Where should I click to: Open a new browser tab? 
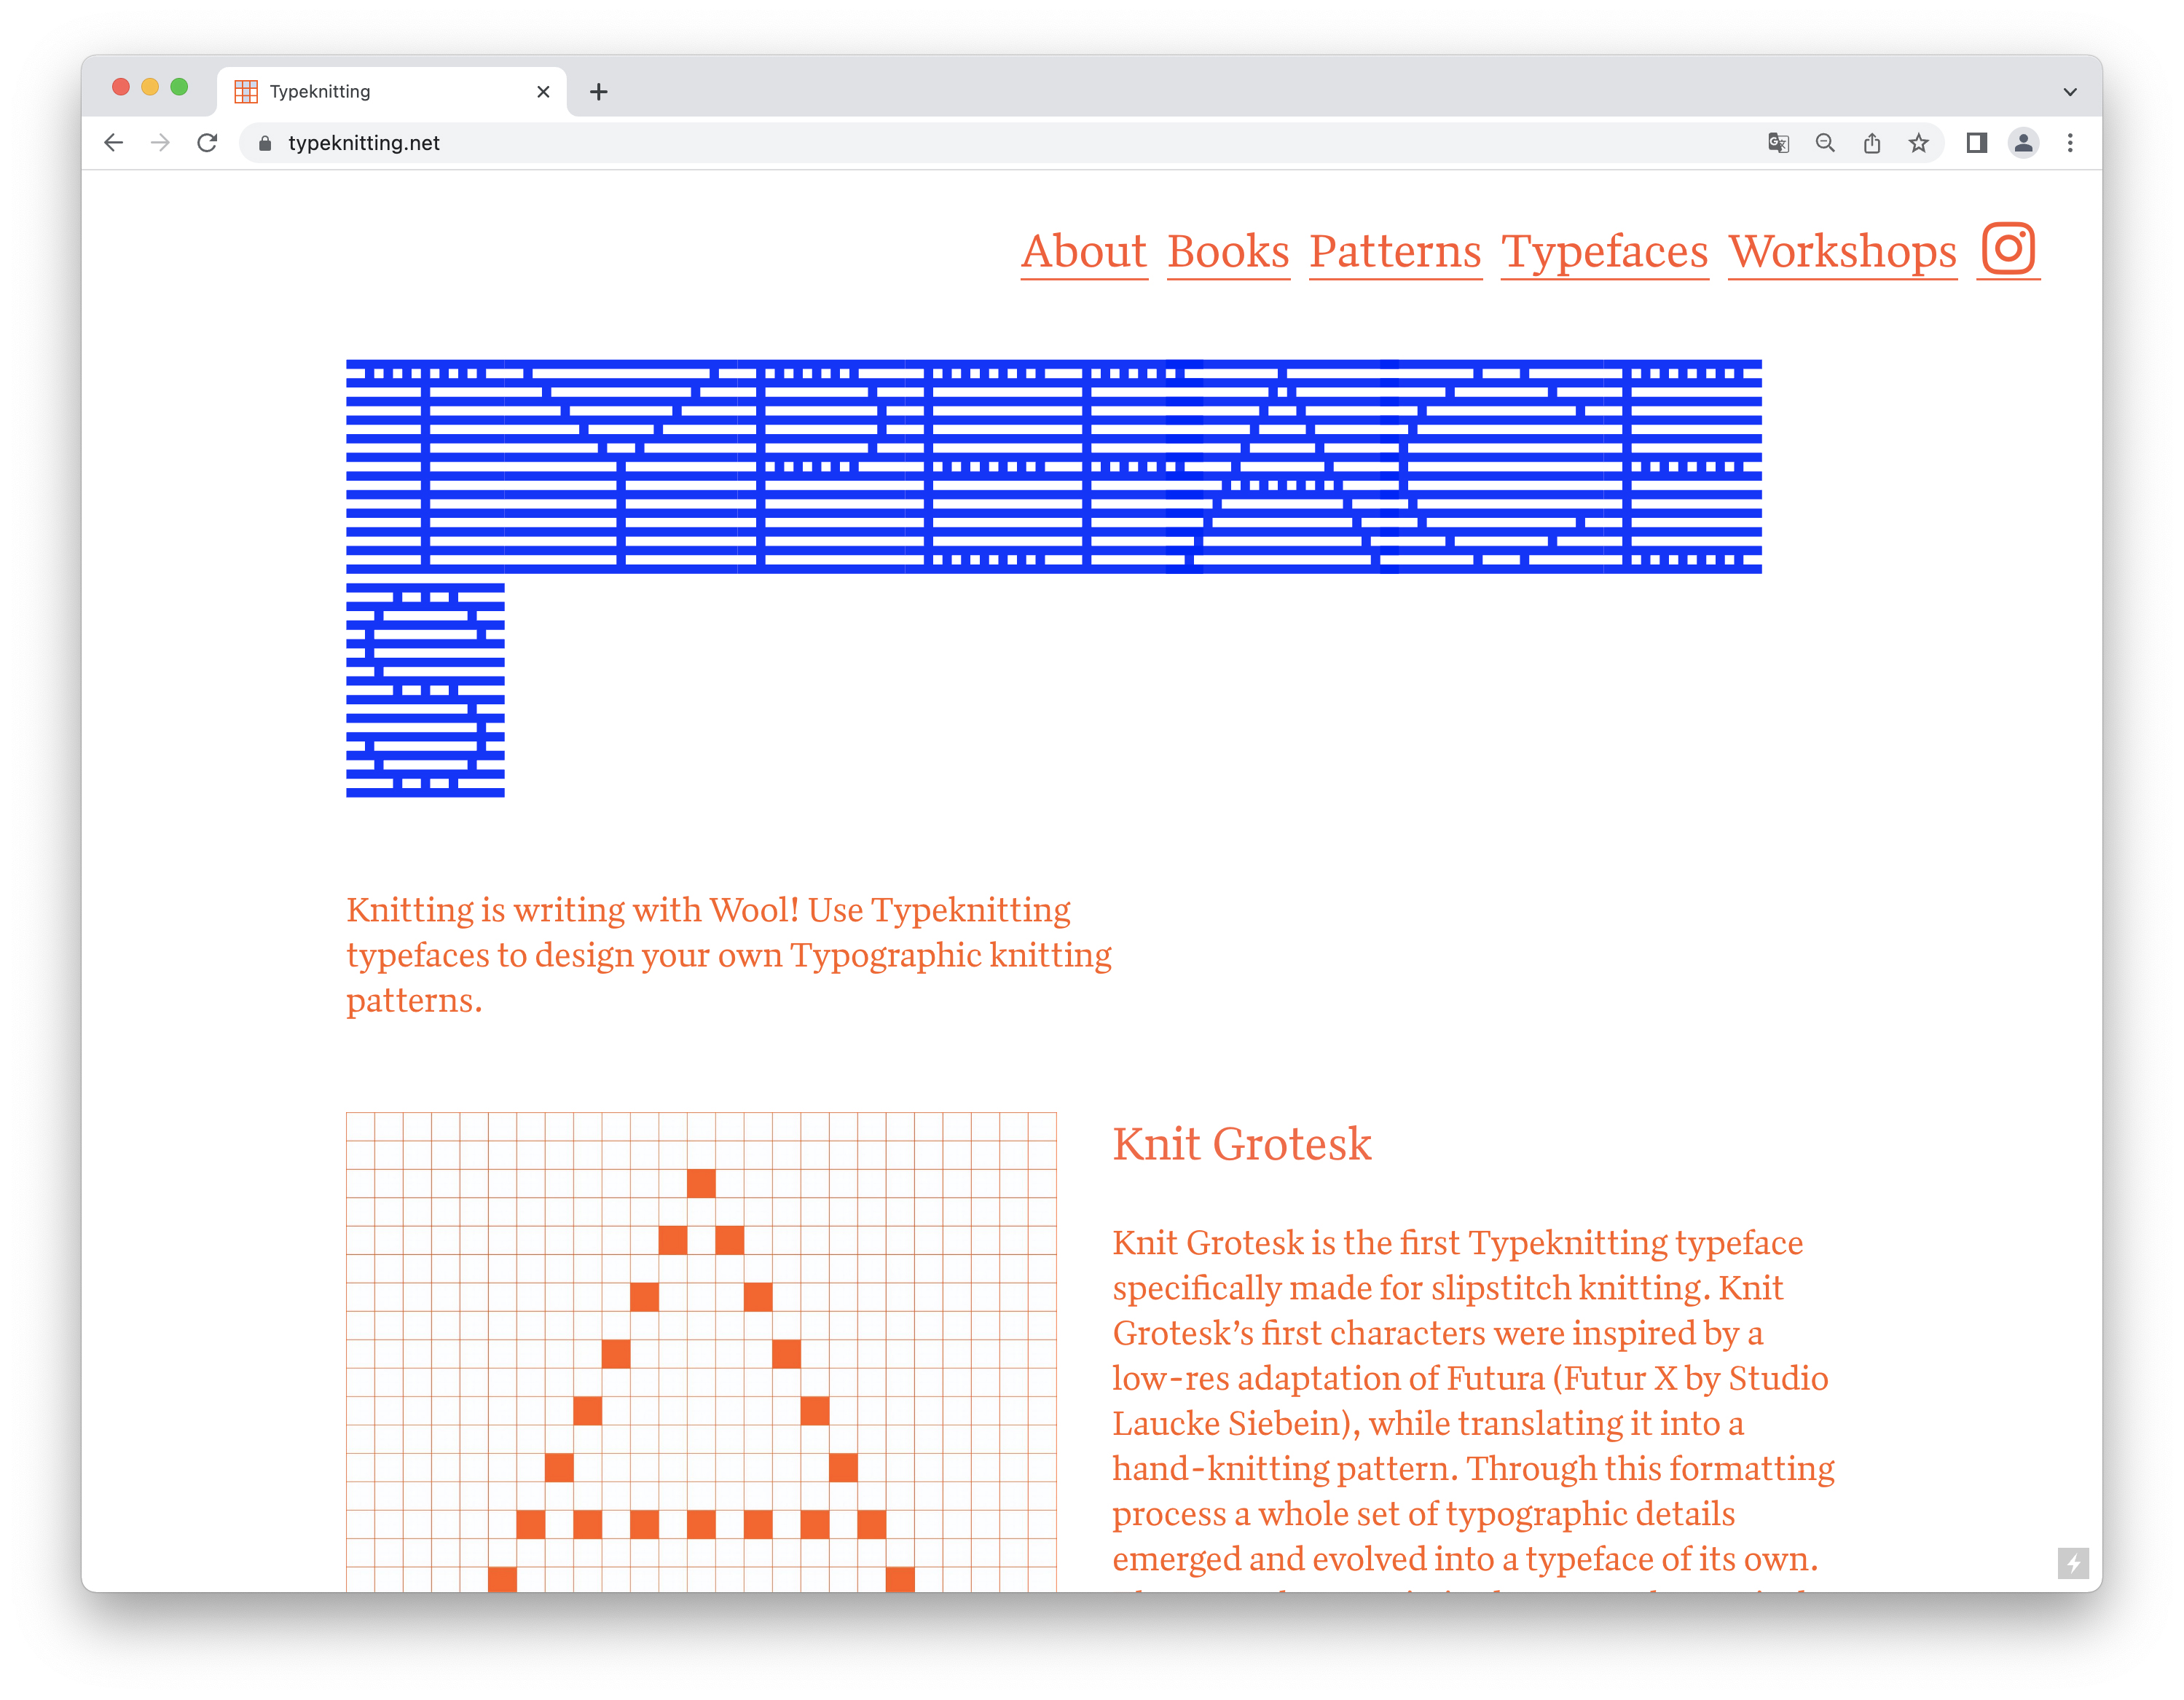(598, 91)
